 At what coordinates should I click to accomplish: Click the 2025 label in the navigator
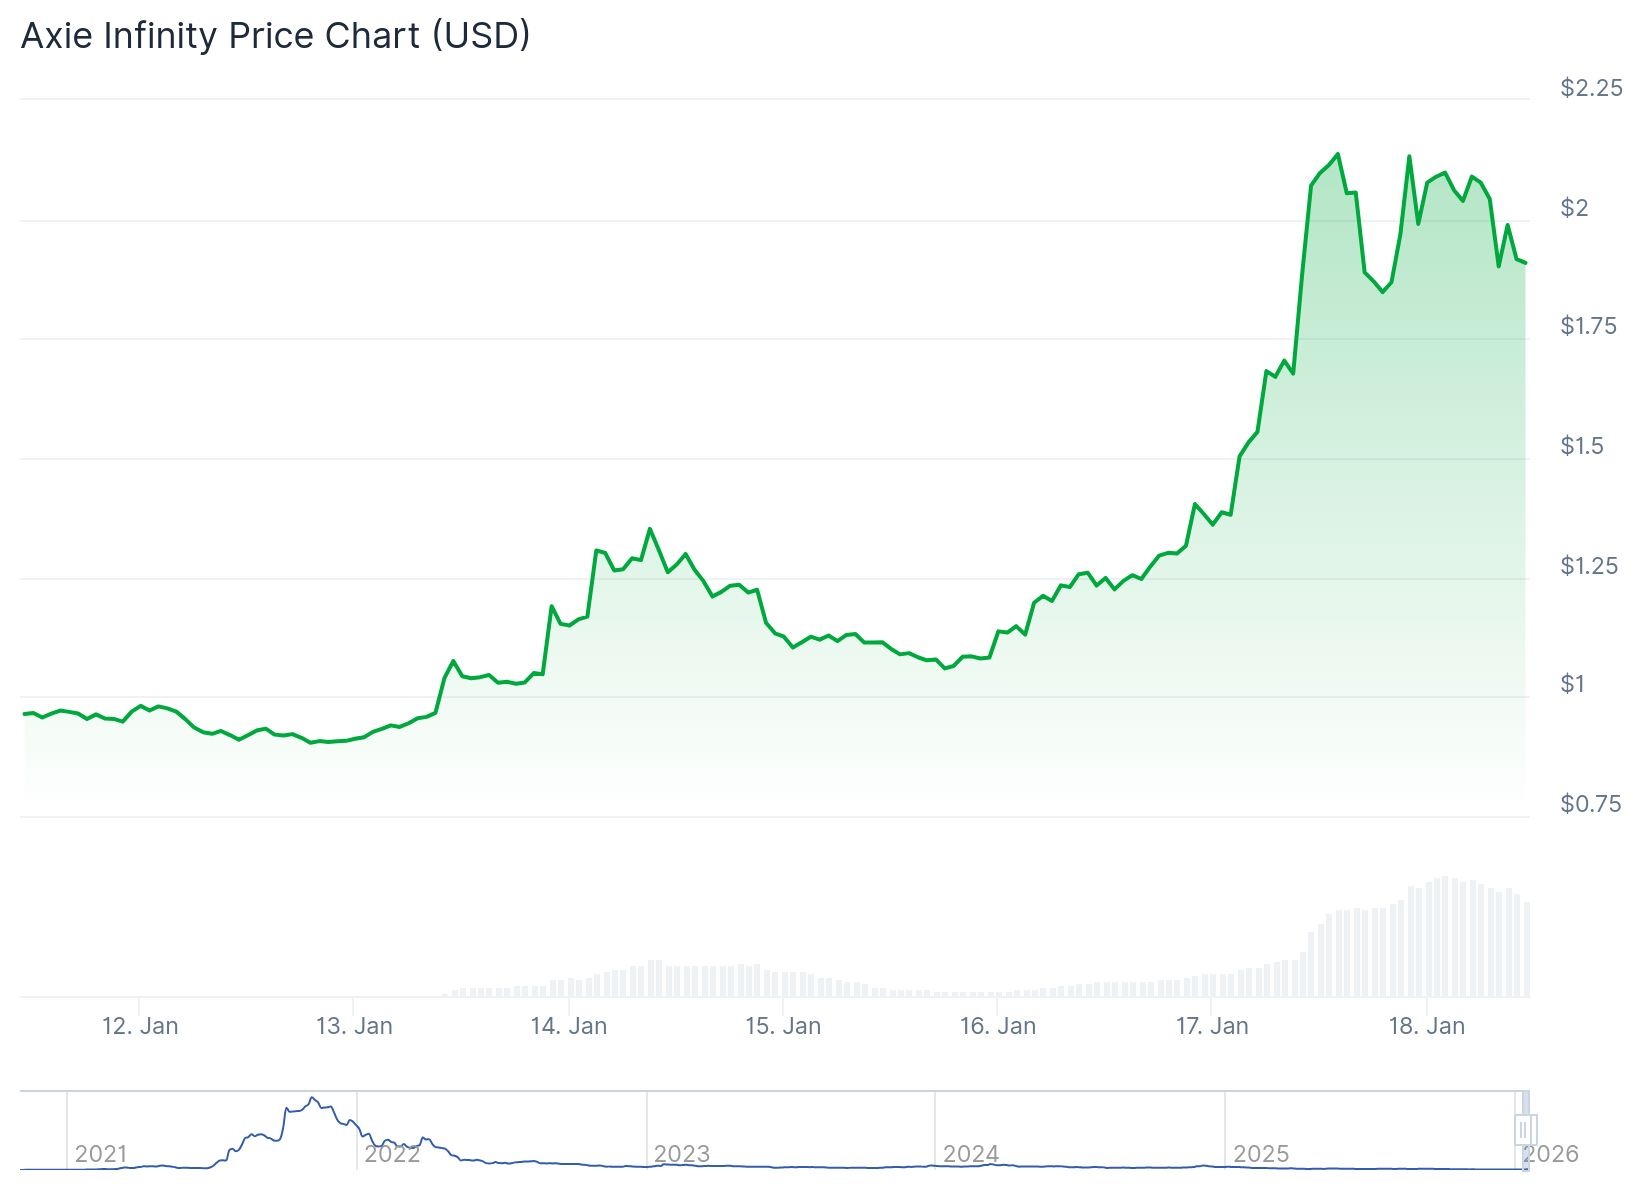1261,1154
